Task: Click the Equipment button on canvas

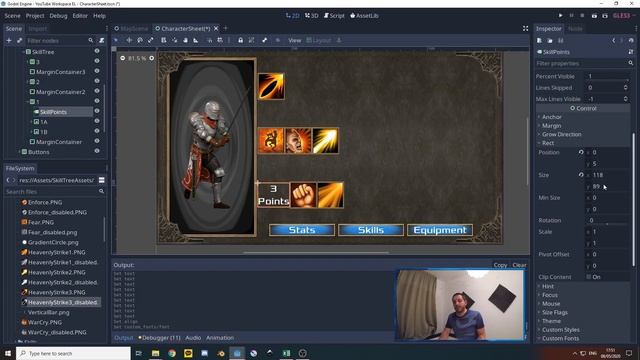Action: [440, 230]
